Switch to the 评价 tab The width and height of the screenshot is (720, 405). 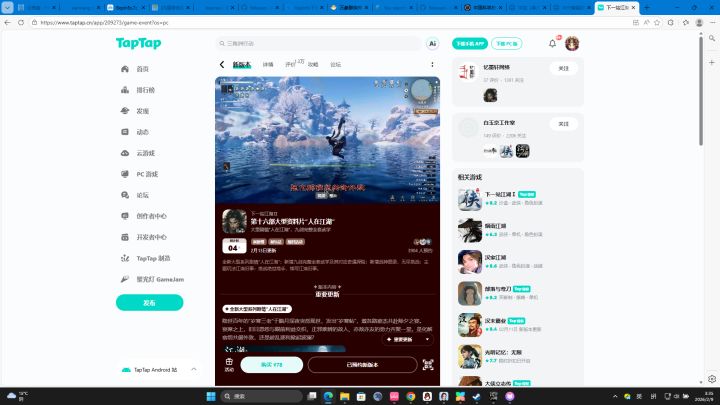290,65
